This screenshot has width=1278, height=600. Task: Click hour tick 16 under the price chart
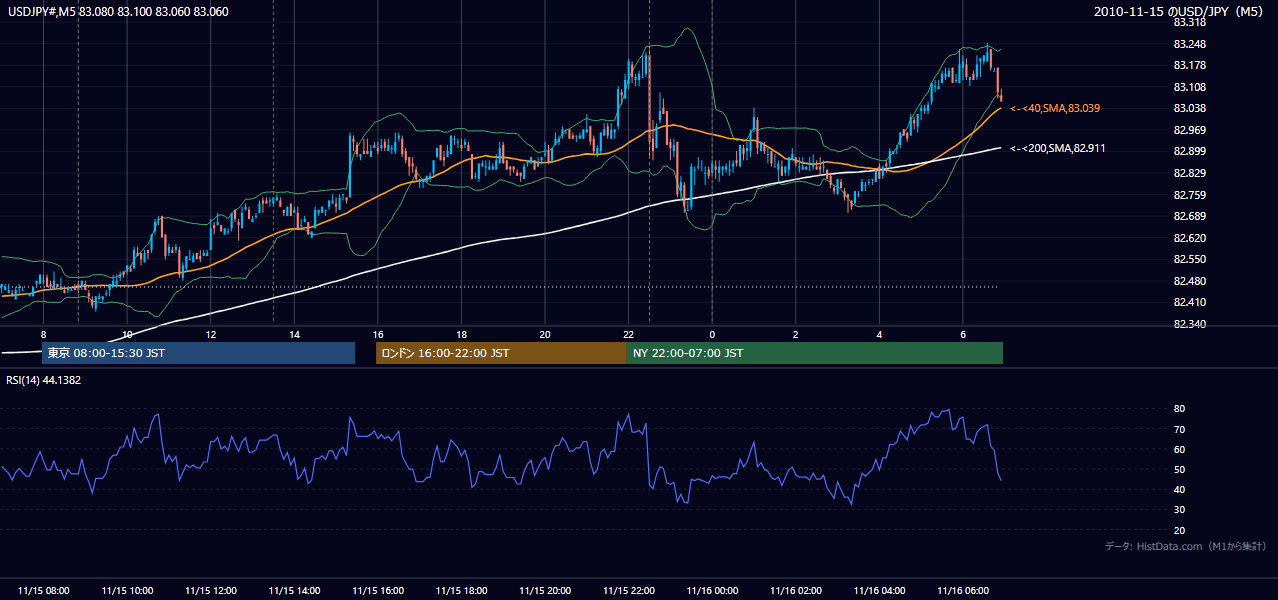tap(378, 334)
